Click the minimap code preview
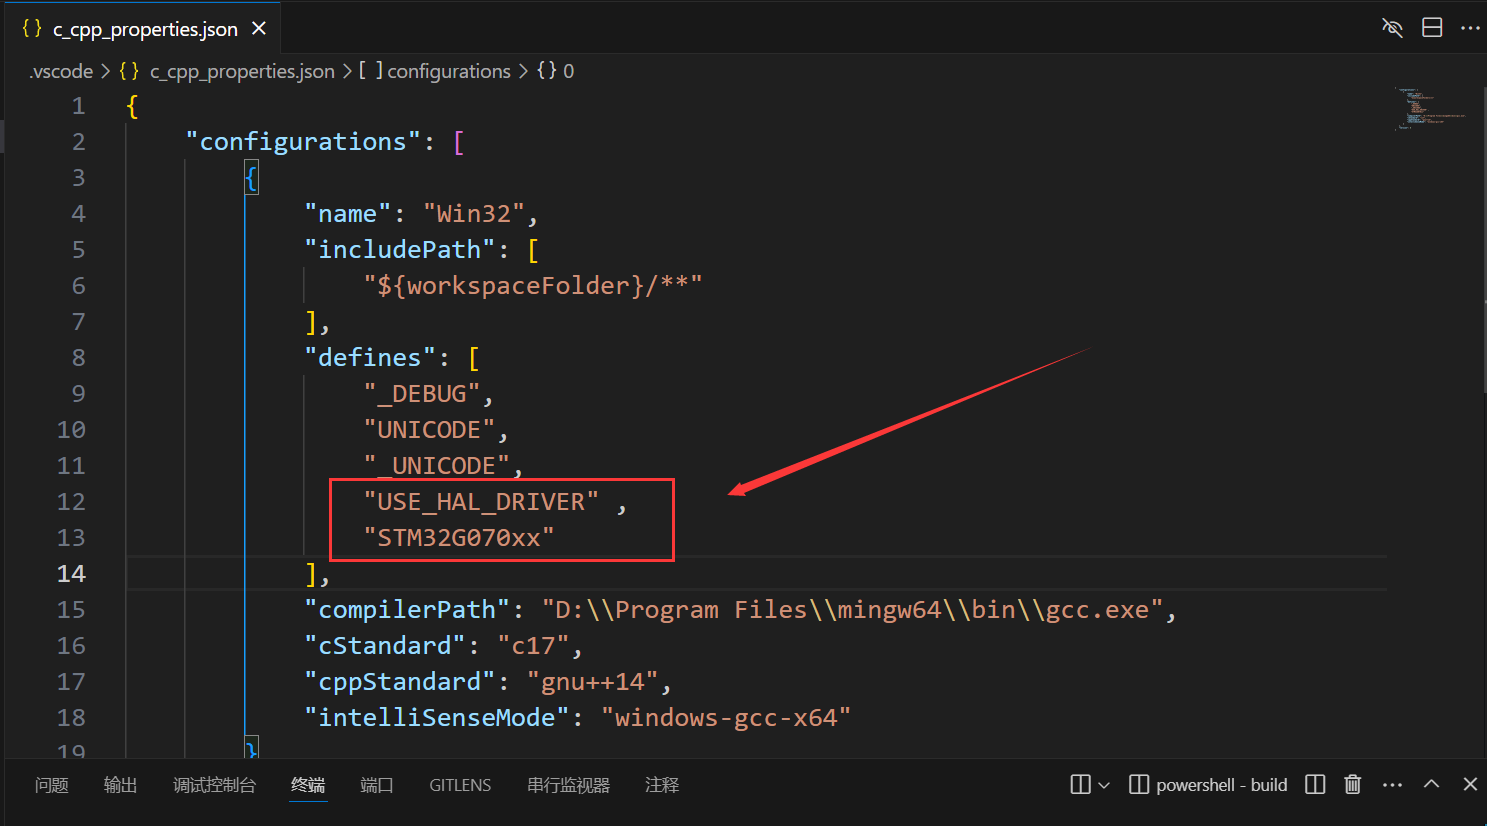The width and height of the screenshot is (1487, 826). coord(1430,108)
